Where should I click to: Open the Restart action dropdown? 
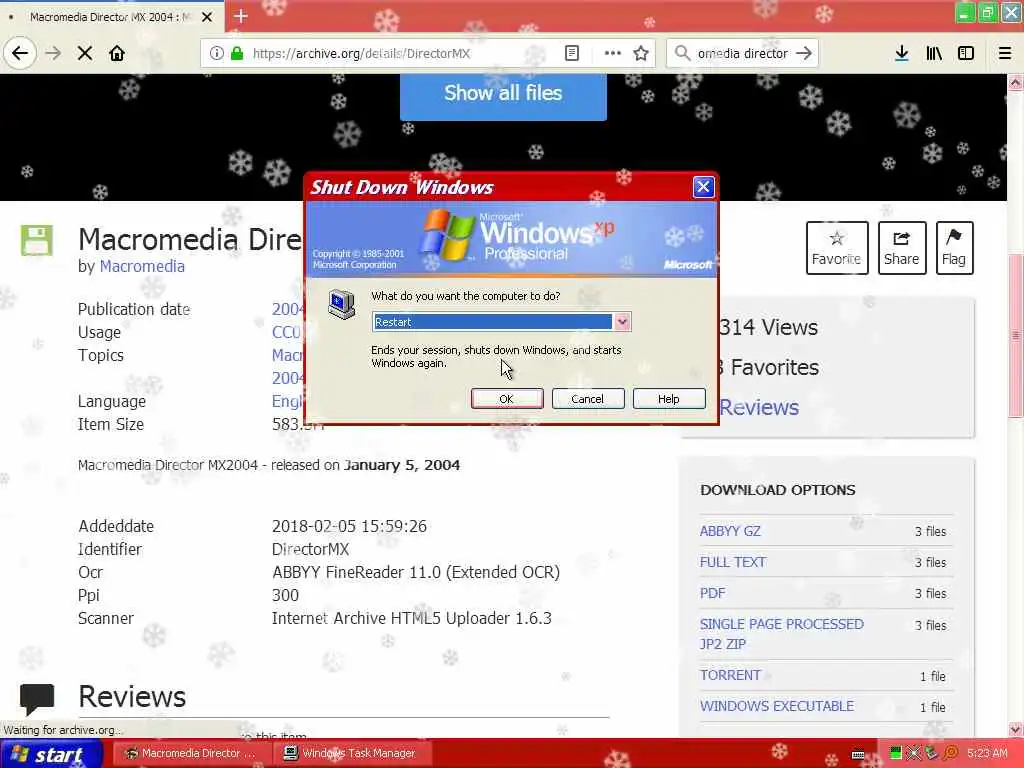pos(622,321)
